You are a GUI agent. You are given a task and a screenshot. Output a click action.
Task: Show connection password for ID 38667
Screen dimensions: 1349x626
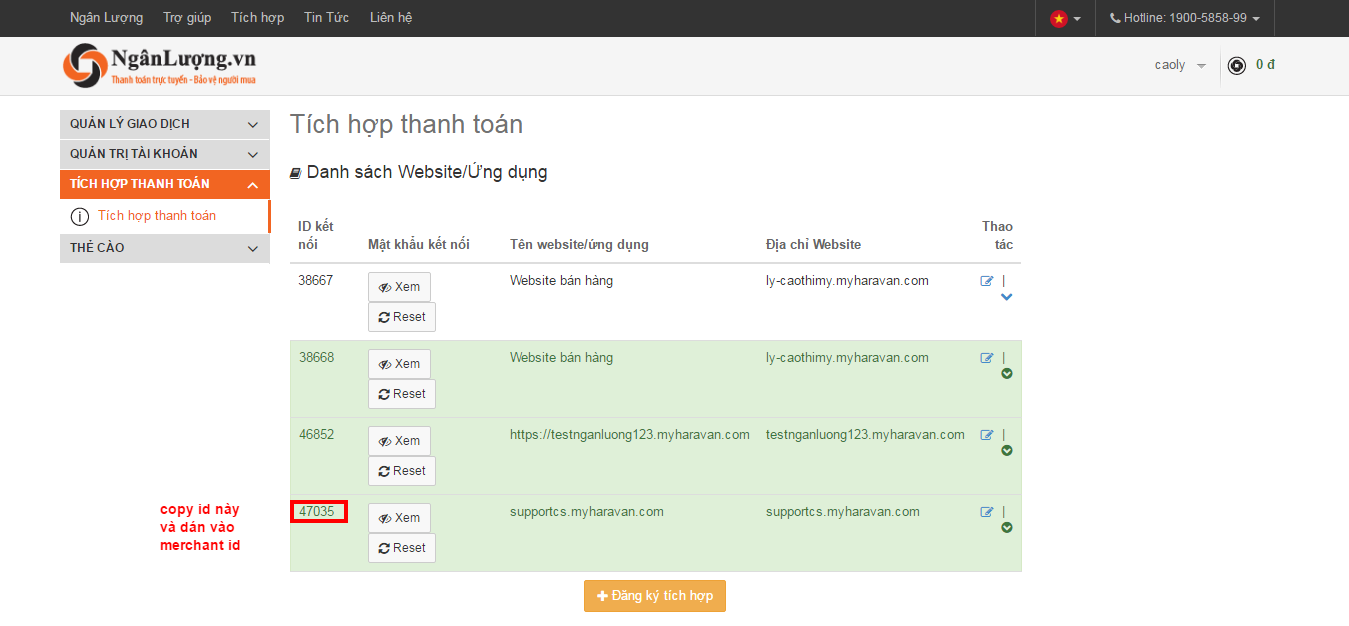[x=399, y=287]
